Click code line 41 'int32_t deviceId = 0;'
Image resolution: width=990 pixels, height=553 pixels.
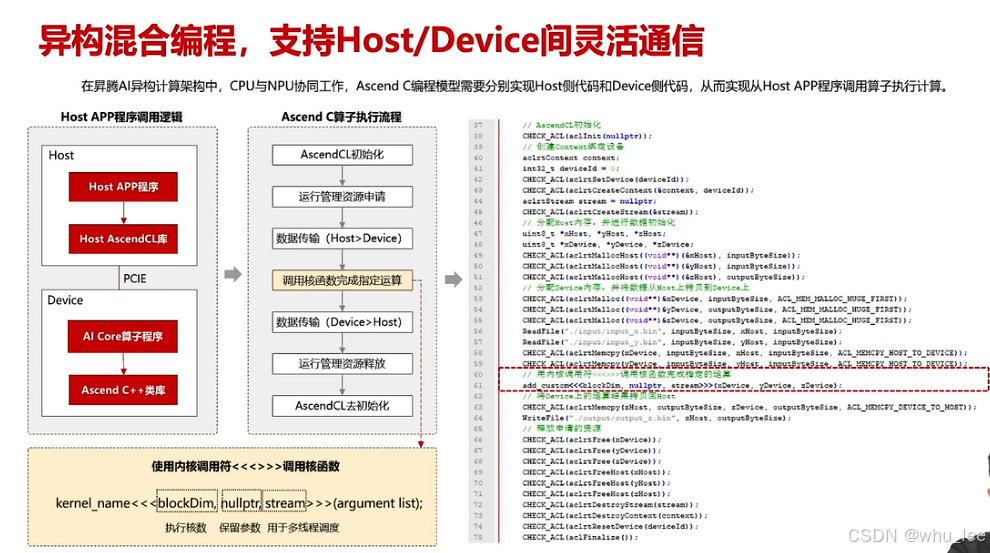point(571,169)
